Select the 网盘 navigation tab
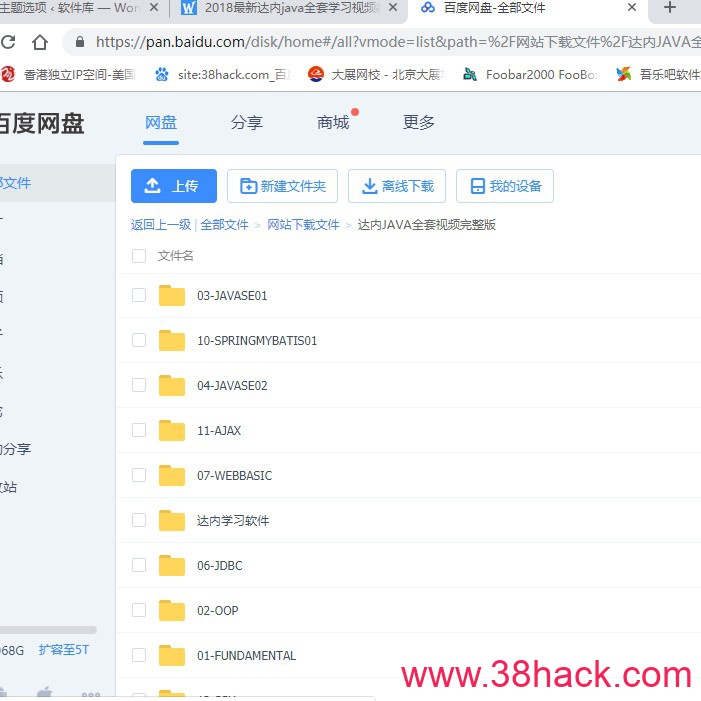Image resolution: width=701 pixels, height=701 pixels. [x=161, y=122]
